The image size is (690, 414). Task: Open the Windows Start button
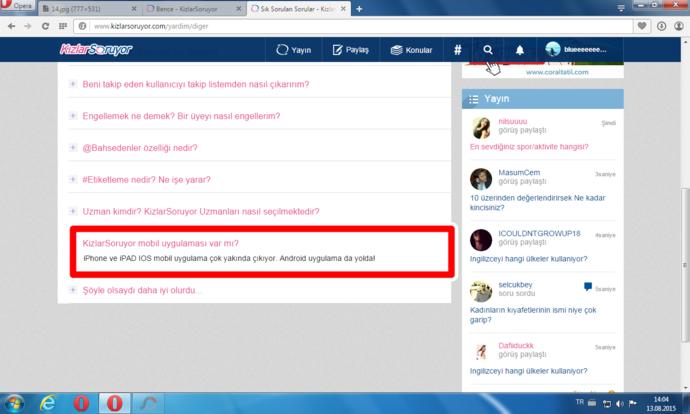pos(14,403)
